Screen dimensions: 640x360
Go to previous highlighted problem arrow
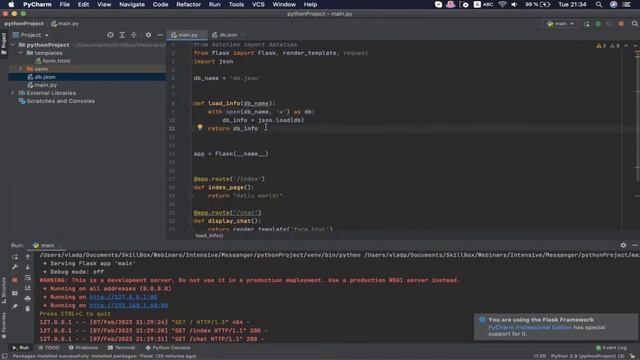click(x=626, y=46)
